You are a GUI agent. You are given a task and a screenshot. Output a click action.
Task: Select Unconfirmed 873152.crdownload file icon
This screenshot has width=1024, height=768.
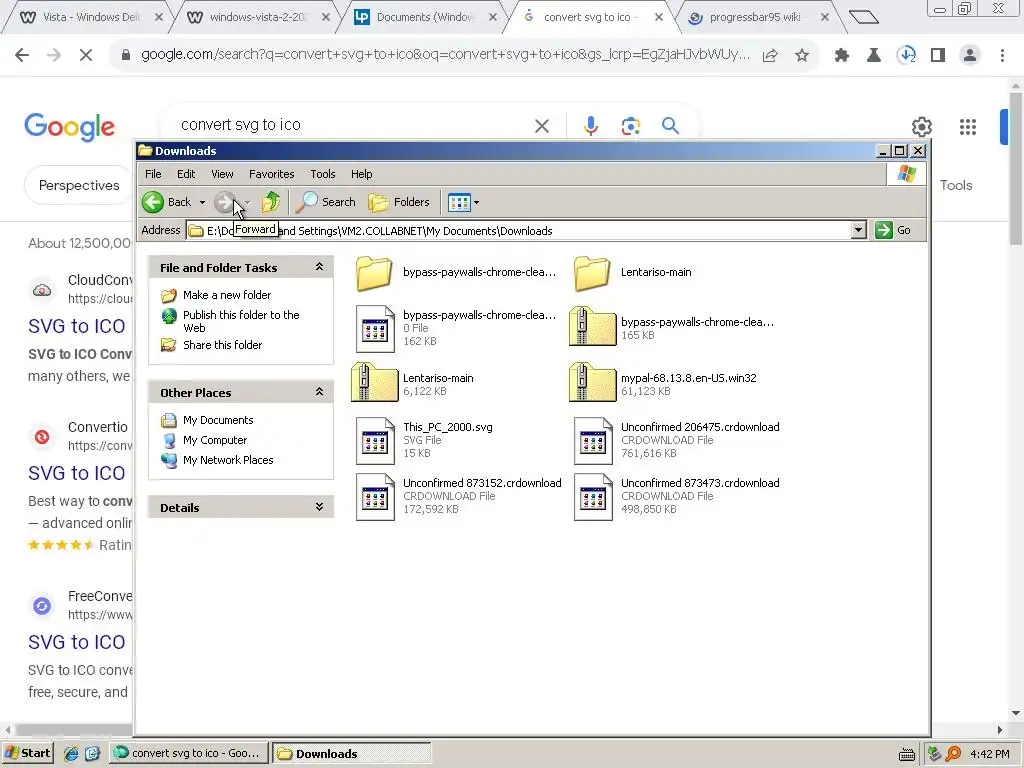[375, 497]
